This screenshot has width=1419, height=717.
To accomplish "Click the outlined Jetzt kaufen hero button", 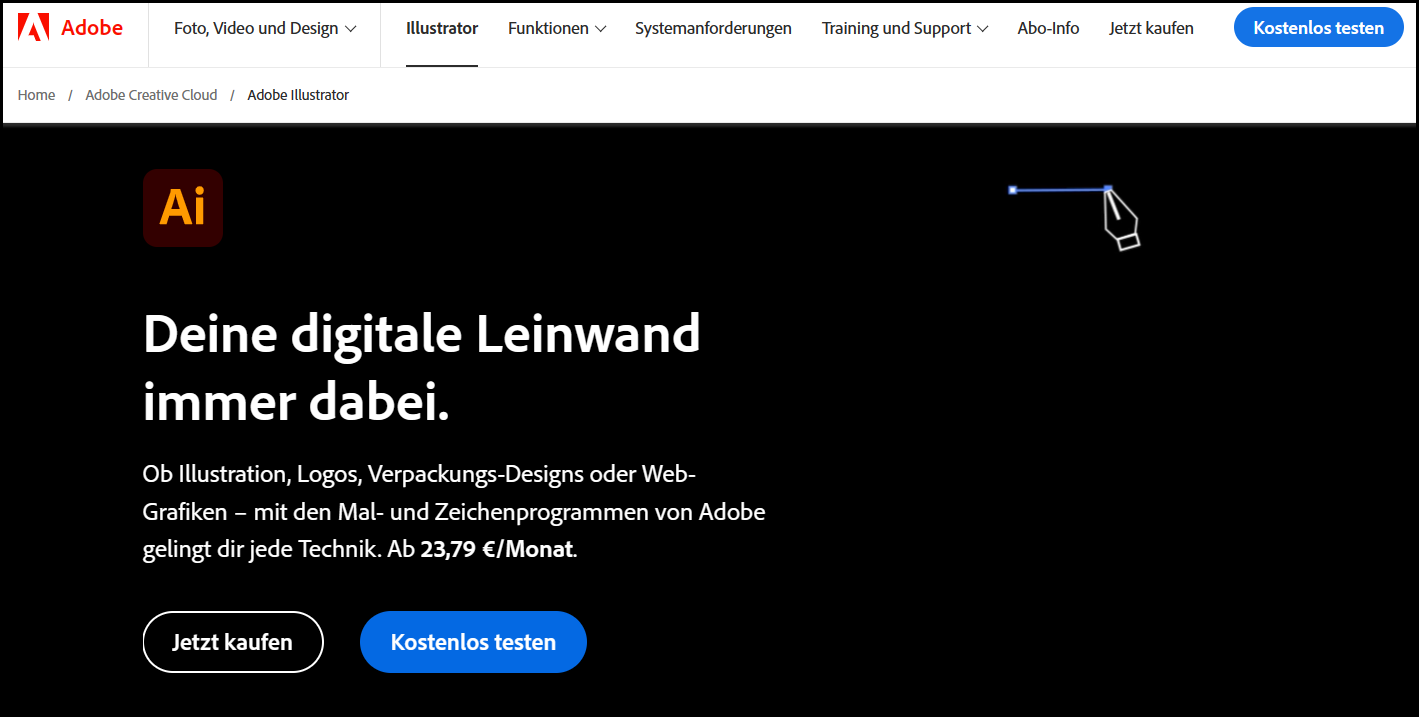I will point(233,642).
